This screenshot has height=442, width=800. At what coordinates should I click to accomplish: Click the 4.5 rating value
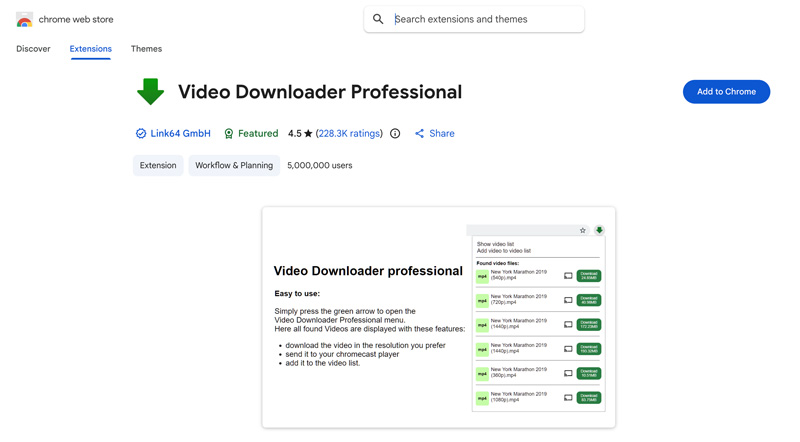294,134
